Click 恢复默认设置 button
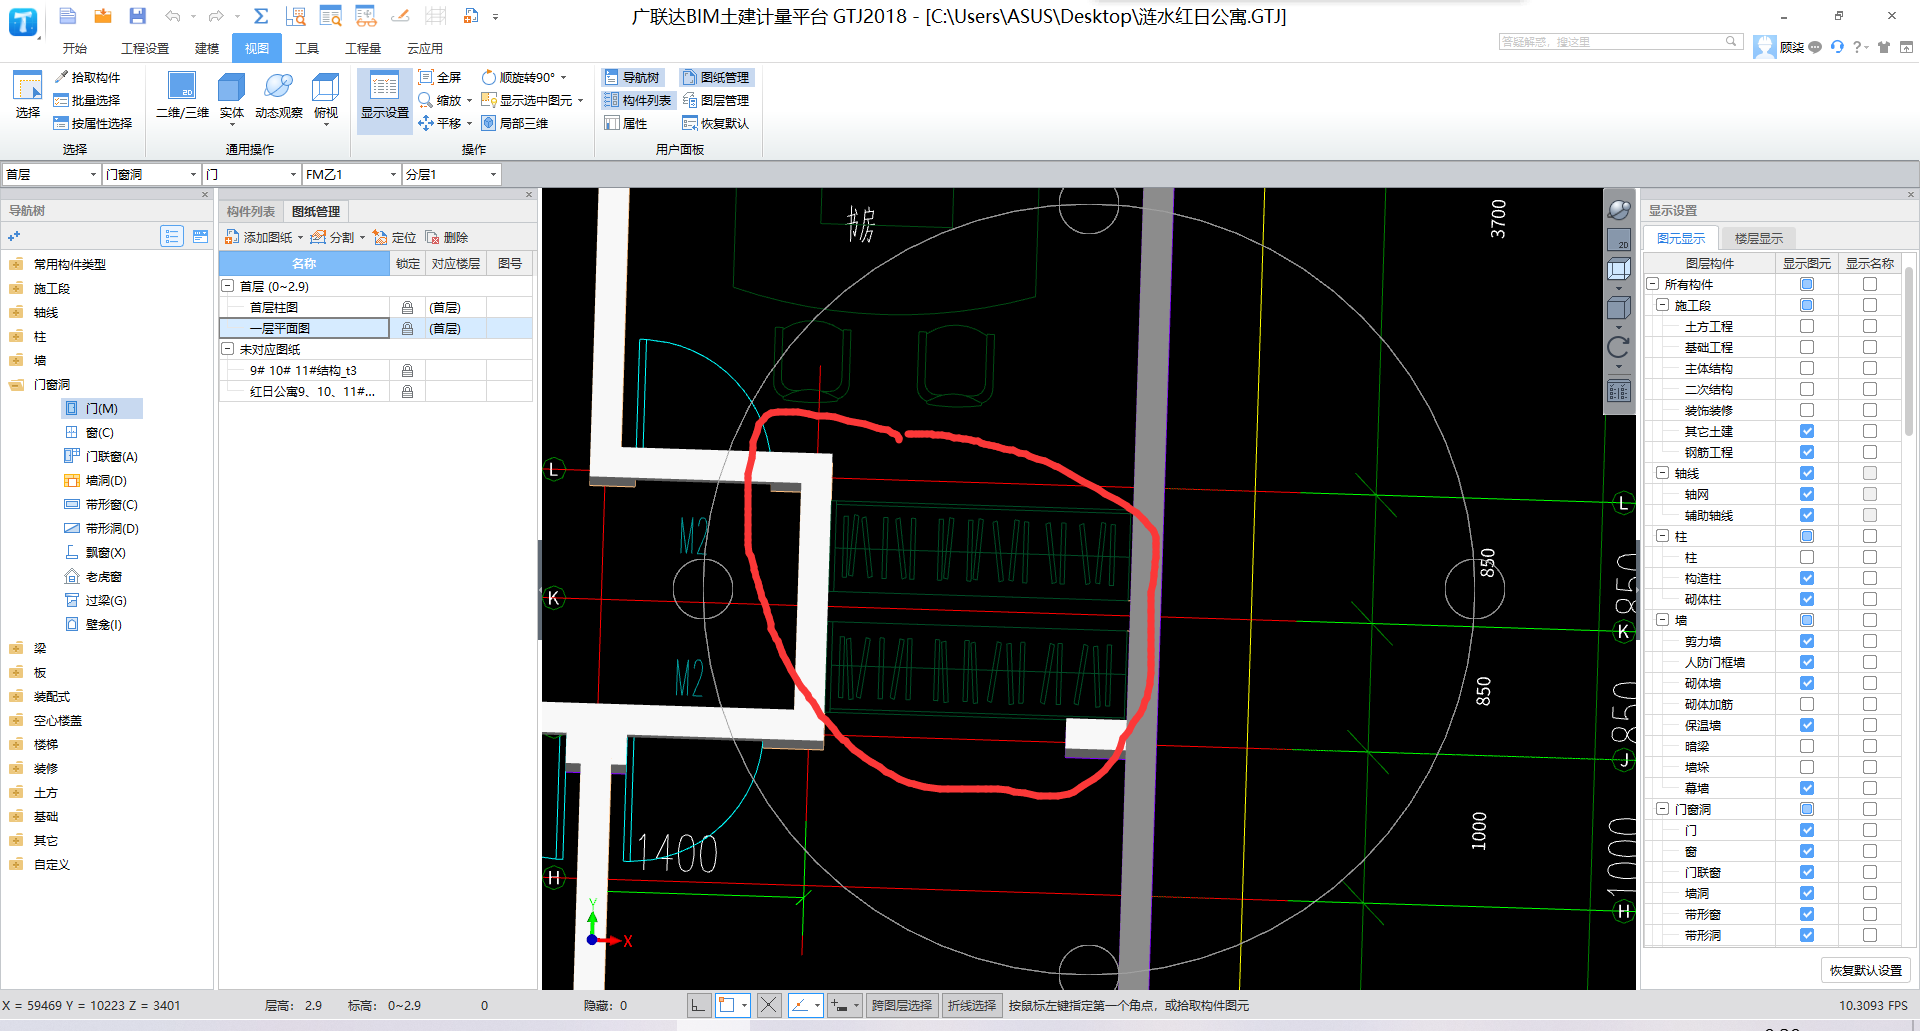 tap(1866, 970)
